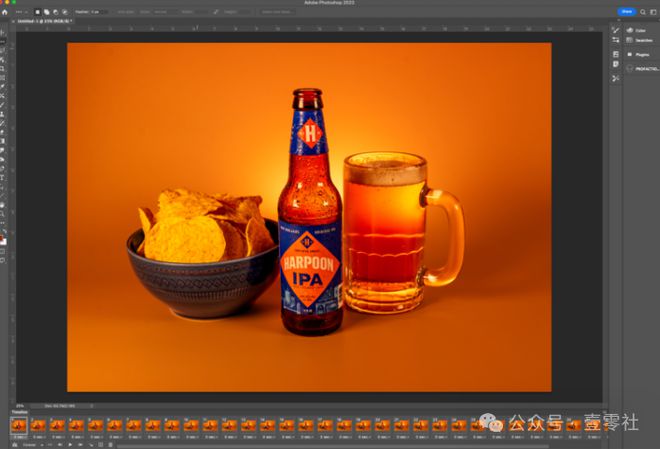Click the 25% zoom level field

[x=20, y=406]
